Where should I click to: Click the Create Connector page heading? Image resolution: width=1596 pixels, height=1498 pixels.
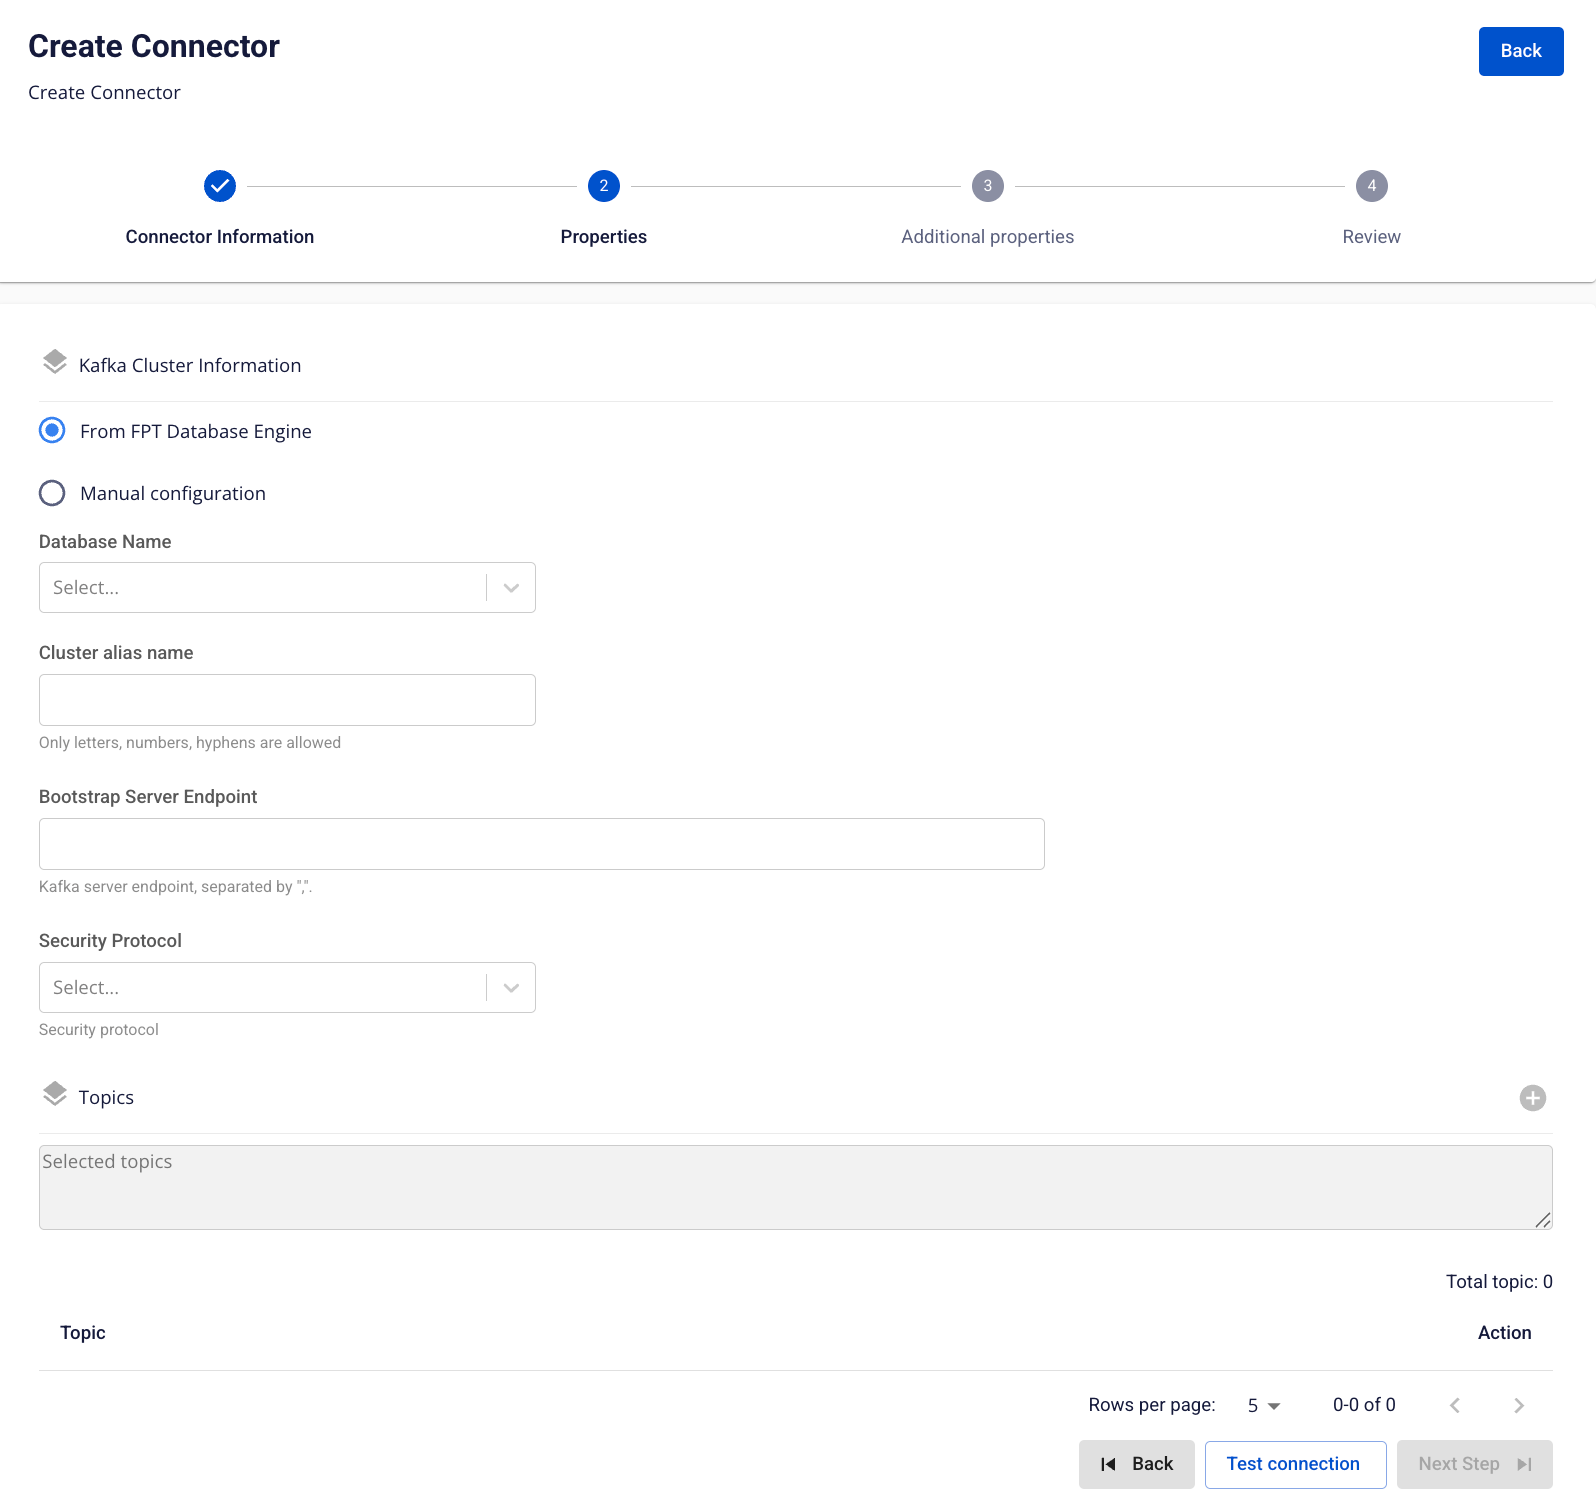pyautogui.click(x=154, y=46)
